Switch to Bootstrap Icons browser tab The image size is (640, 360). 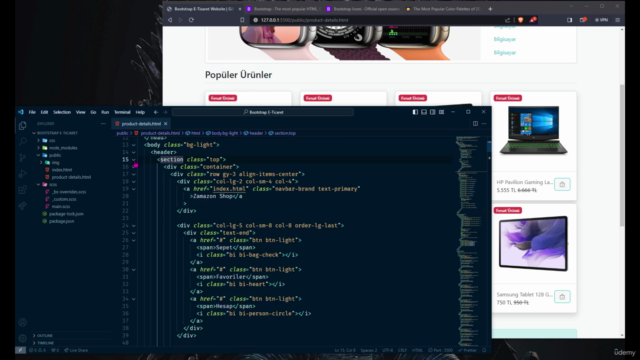tap(362, 9)
